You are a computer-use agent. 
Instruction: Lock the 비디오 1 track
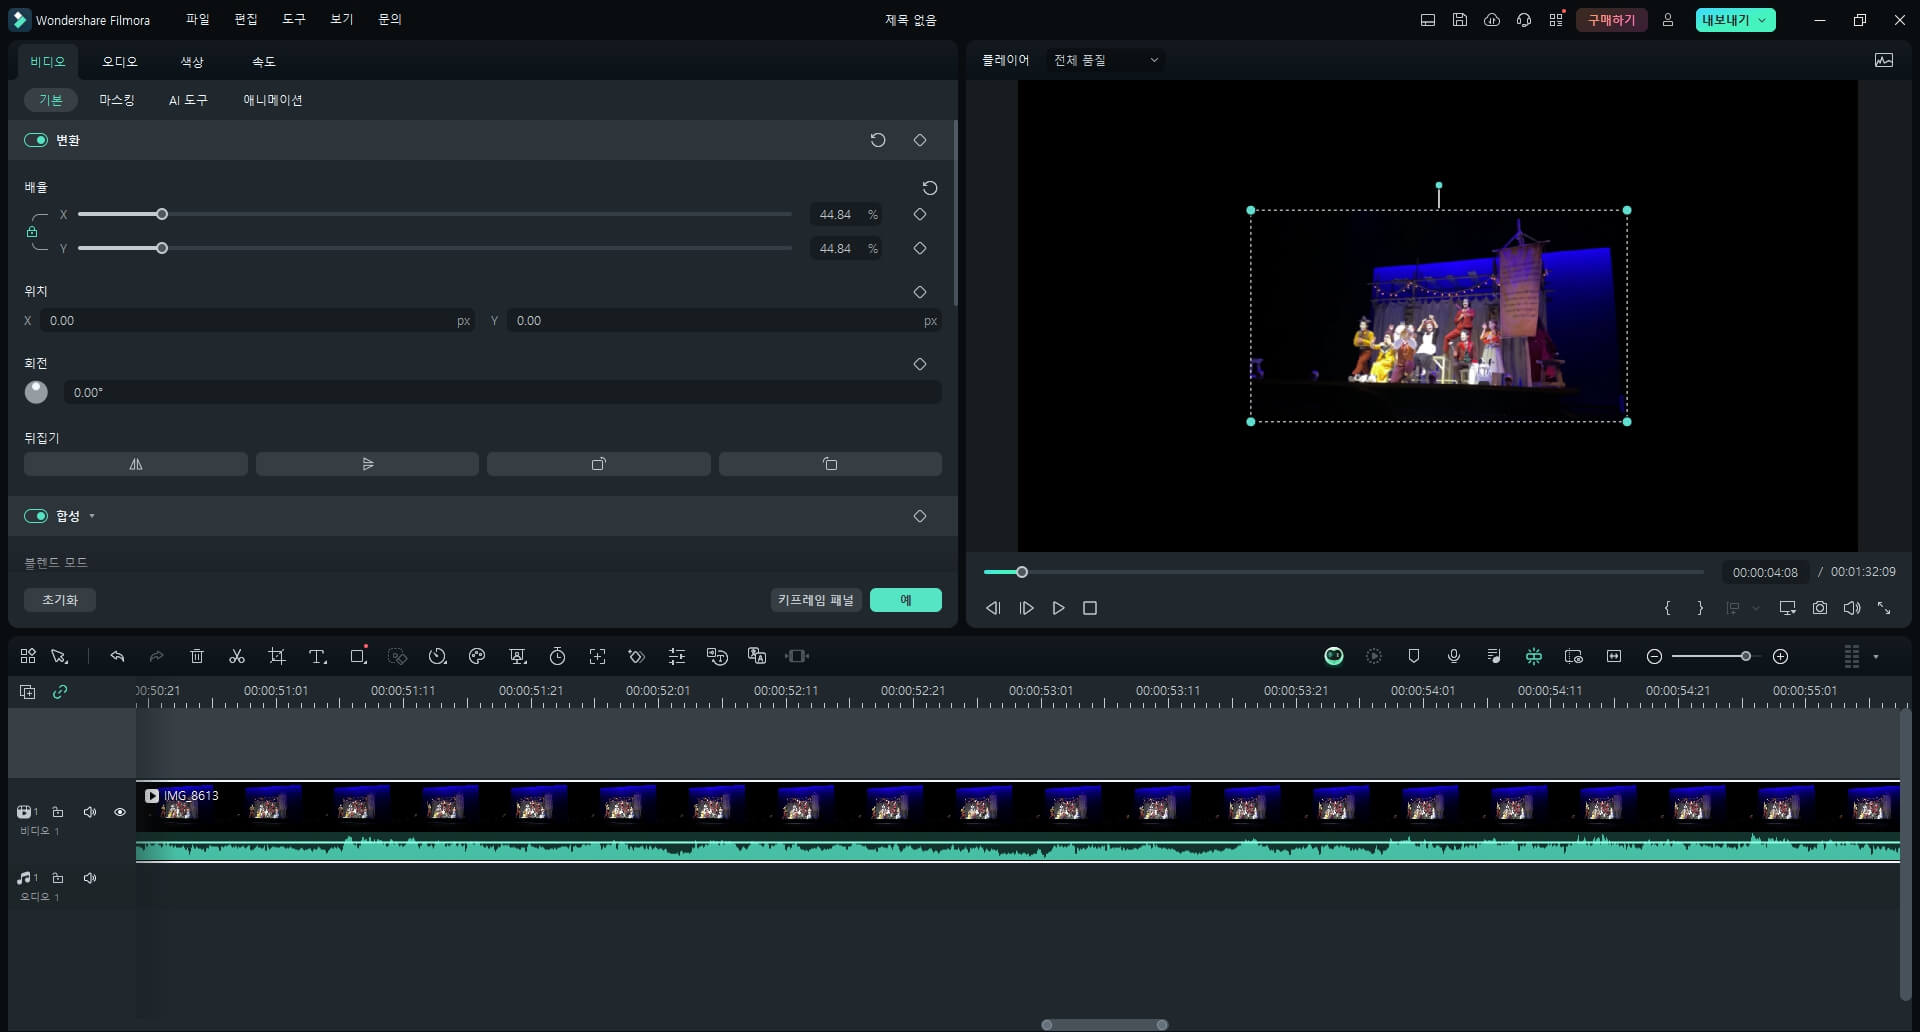pyautogui.click(x=58, y=812)
